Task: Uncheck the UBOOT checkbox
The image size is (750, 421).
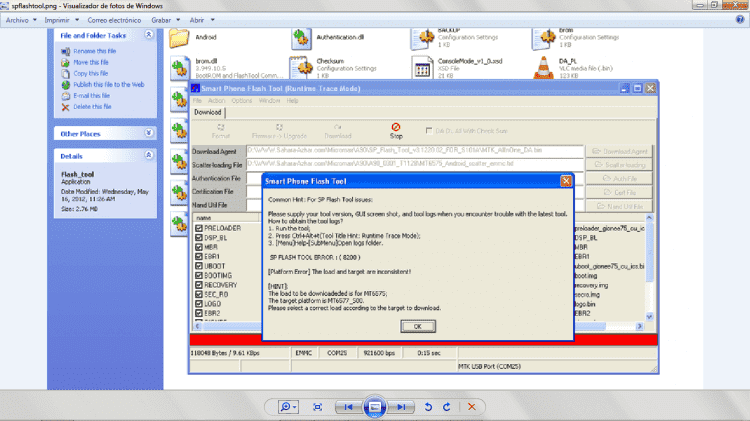Action: pyautogui.click(x=199, y=266)
